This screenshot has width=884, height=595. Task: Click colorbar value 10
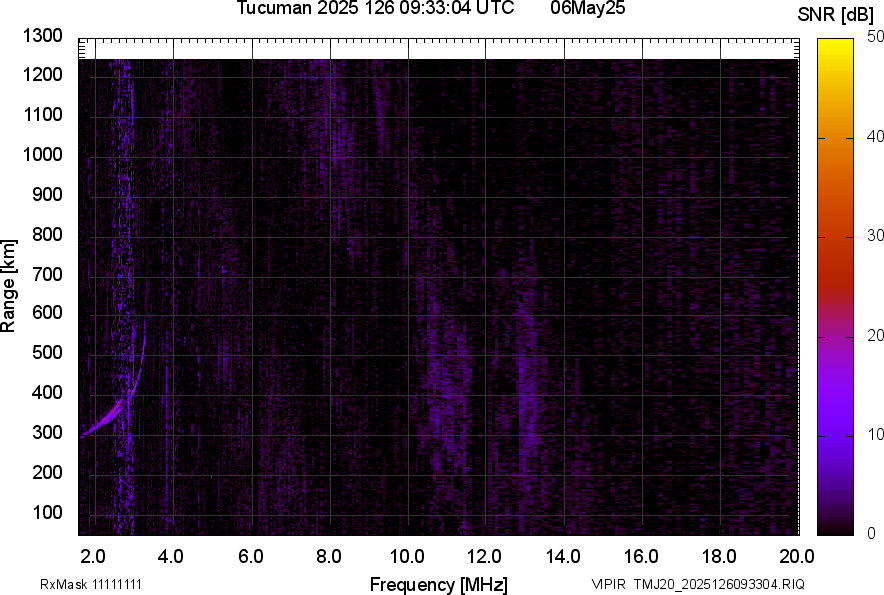[x=875, y=434]
